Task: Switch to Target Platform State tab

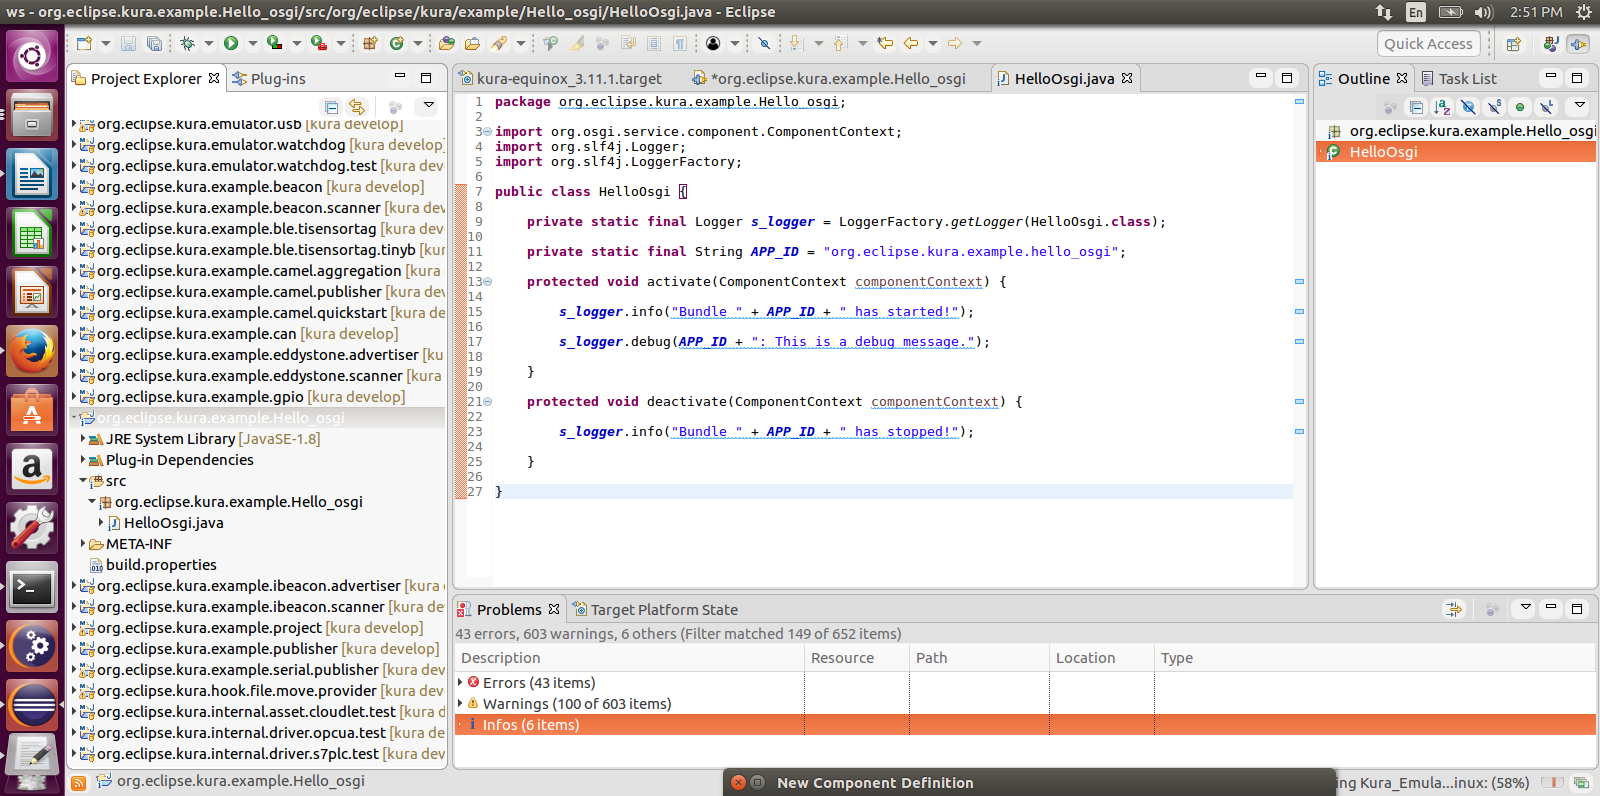Action: 655,609
